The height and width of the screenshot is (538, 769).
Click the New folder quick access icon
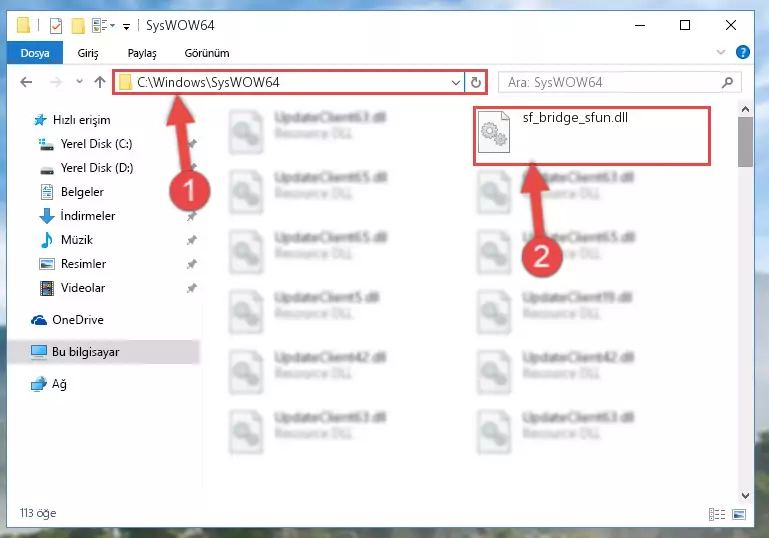click(78, 26)
